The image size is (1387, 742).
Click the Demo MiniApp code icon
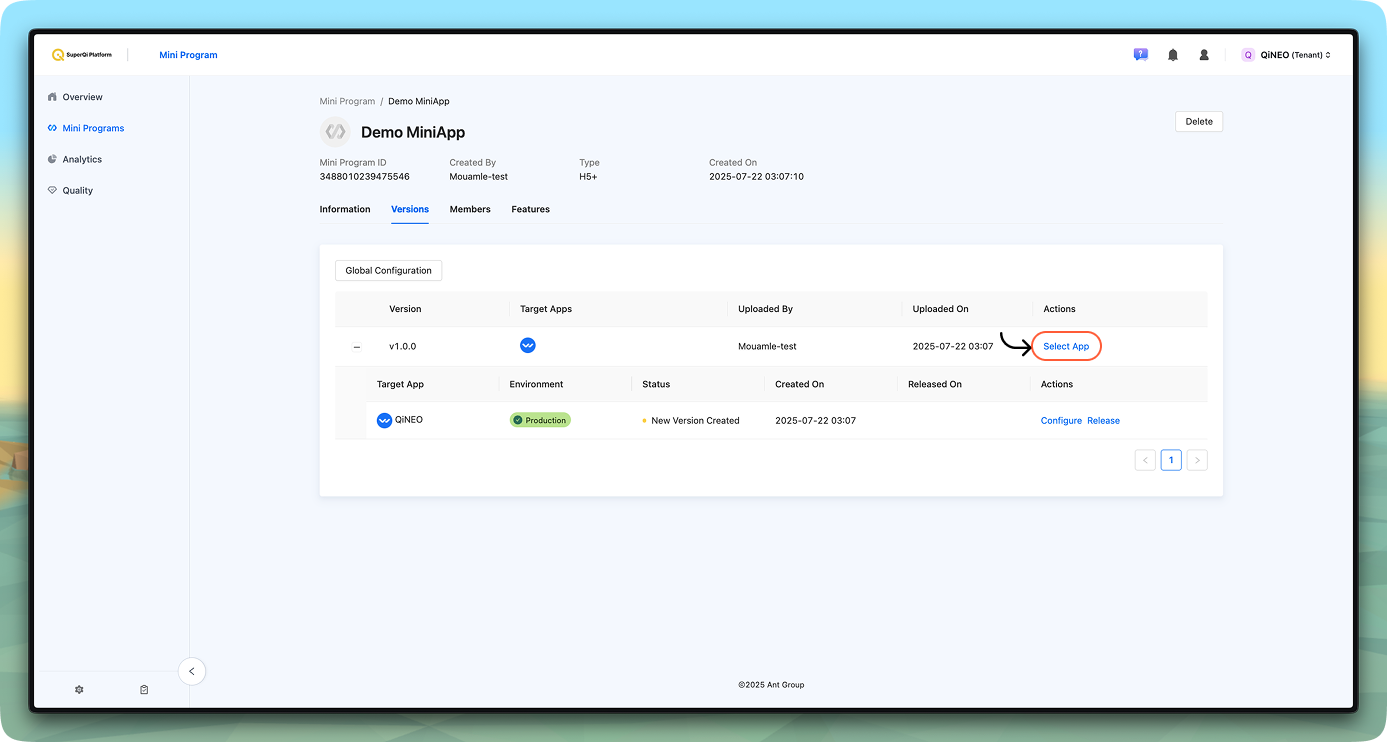coord(335,132)
